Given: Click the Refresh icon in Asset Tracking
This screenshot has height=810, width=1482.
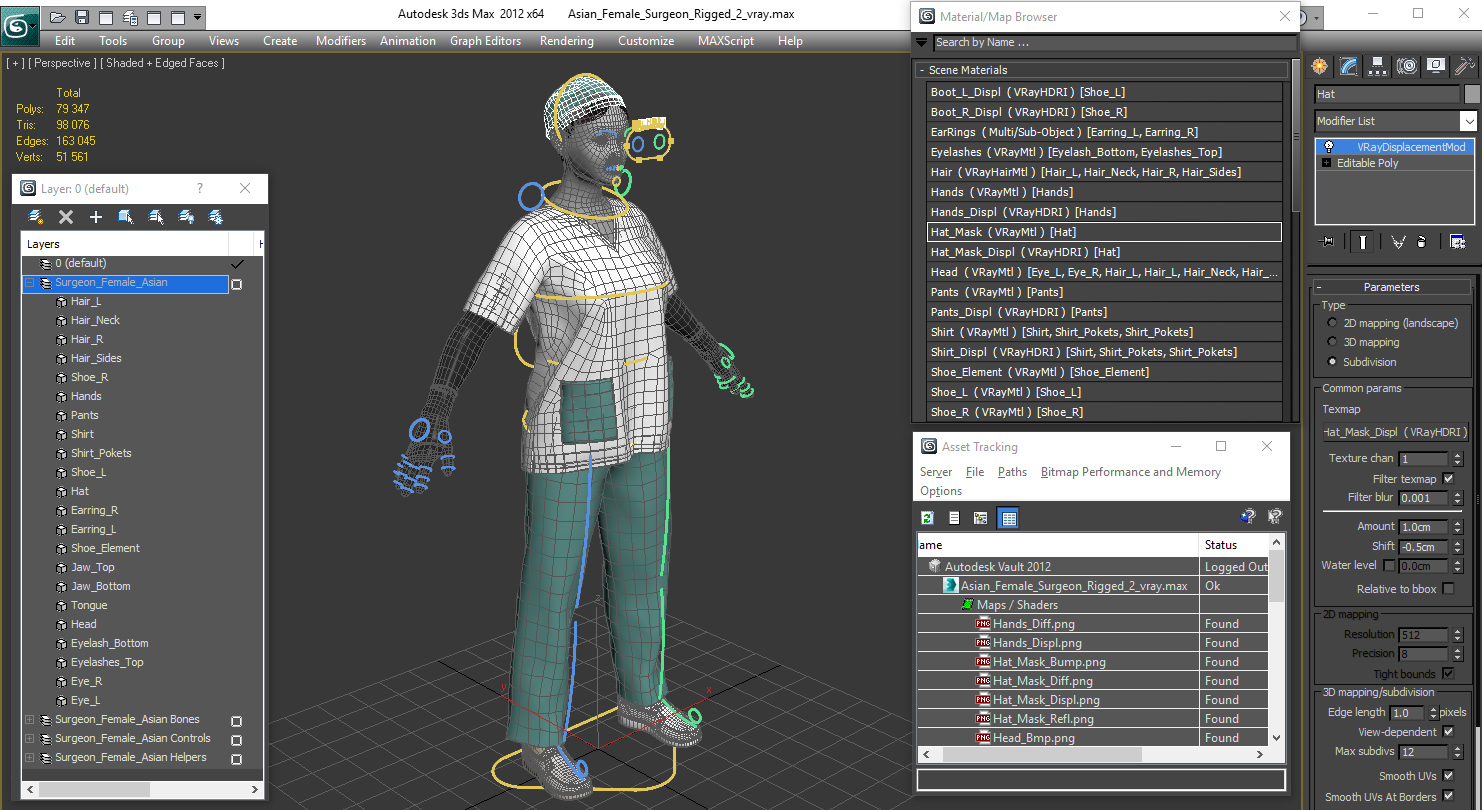Looking at the screenshot, I should (x=928, y=517).
